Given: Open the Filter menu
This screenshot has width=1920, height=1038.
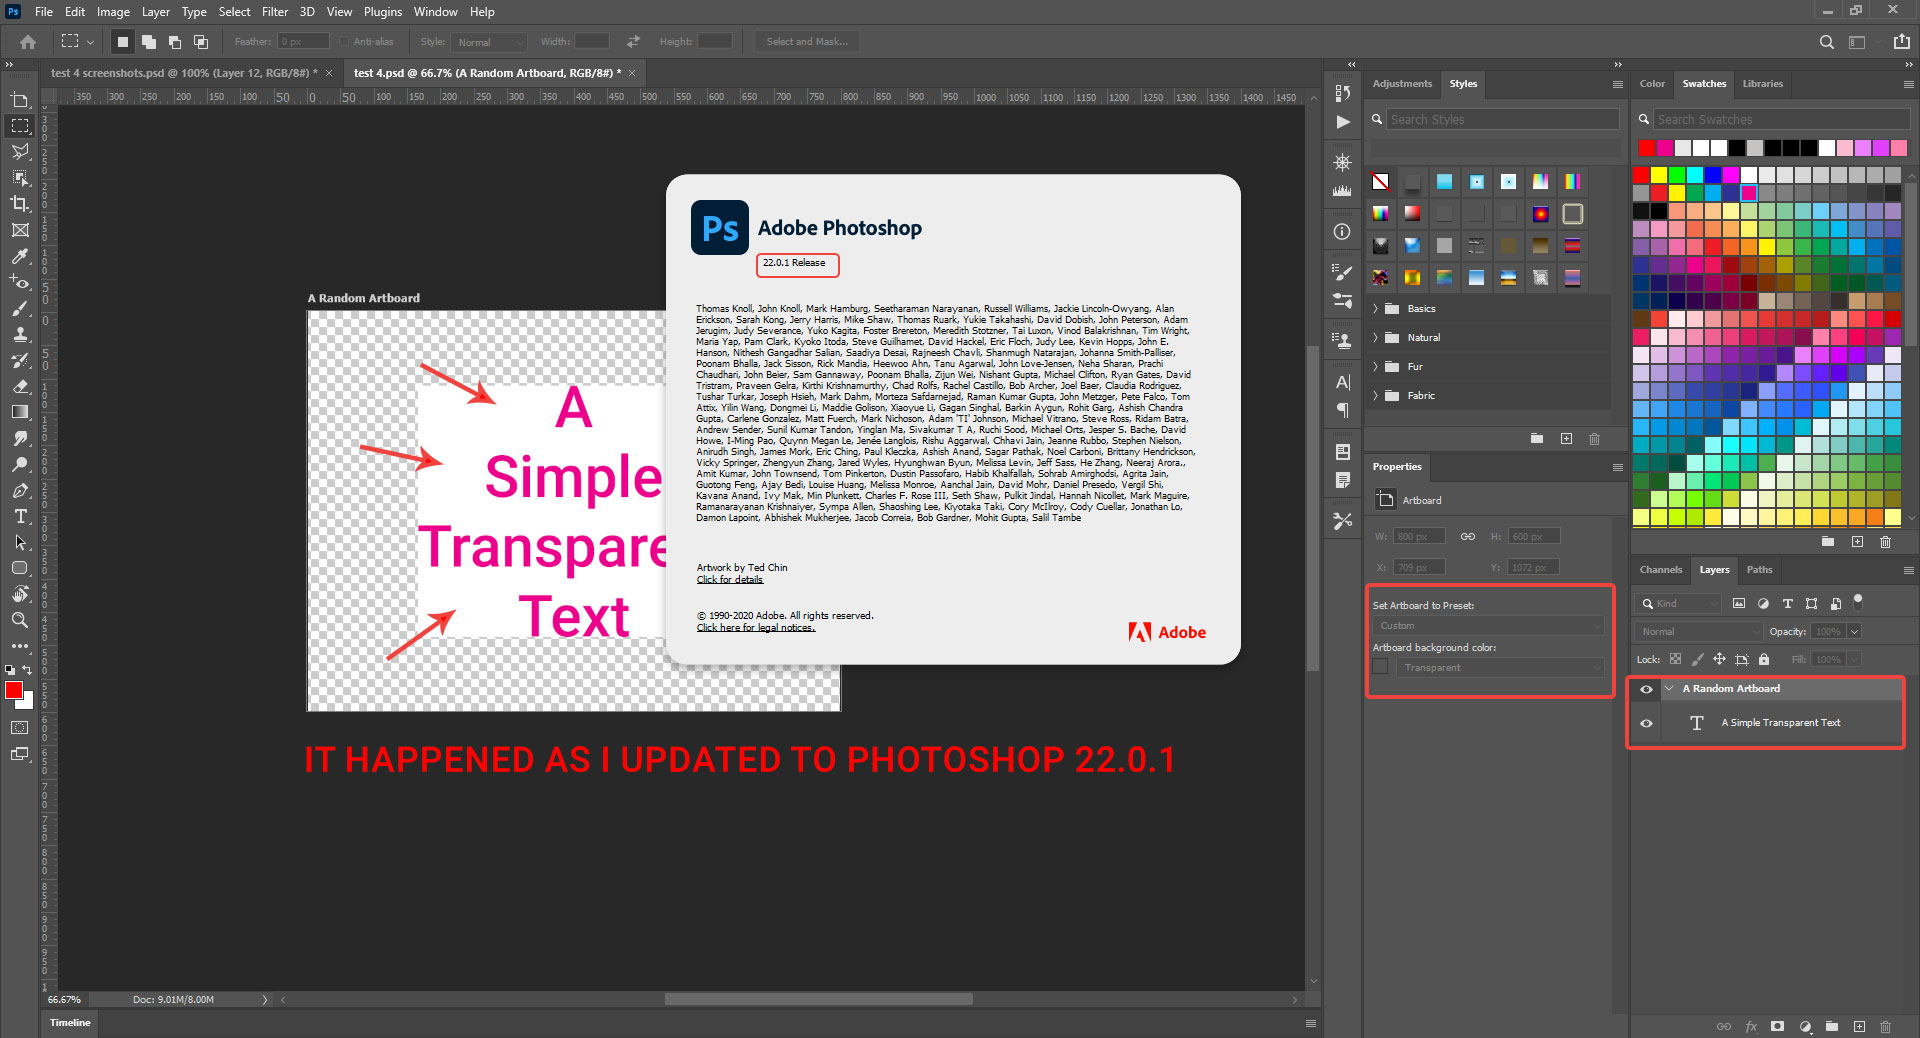Looking at the screenshot, I should tap(275, 11).
